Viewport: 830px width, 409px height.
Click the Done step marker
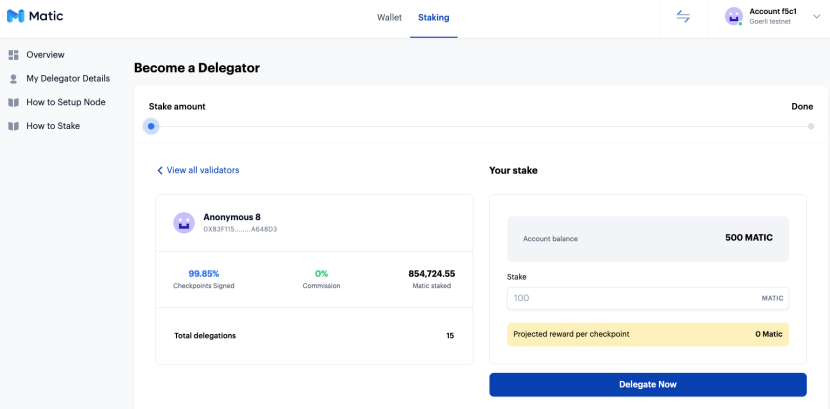pyautogui.click(x=811, y=126)
